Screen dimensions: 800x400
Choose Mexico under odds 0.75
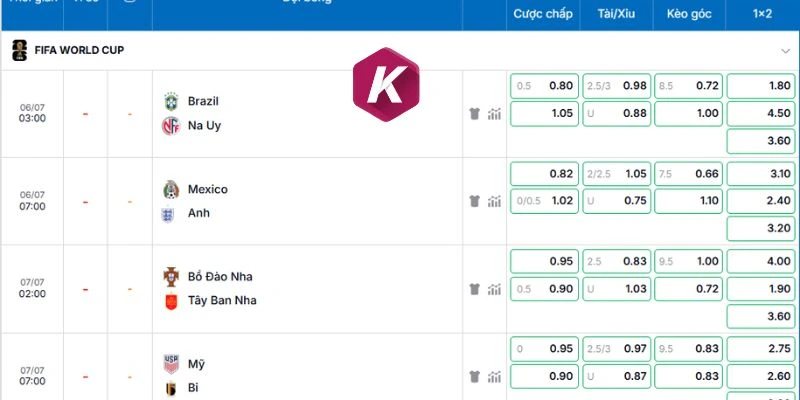(x=617, y=201)
